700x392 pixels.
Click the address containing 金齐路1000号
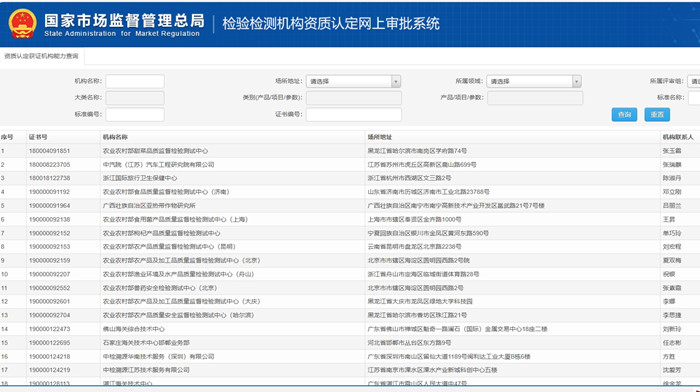click(415, 220)
